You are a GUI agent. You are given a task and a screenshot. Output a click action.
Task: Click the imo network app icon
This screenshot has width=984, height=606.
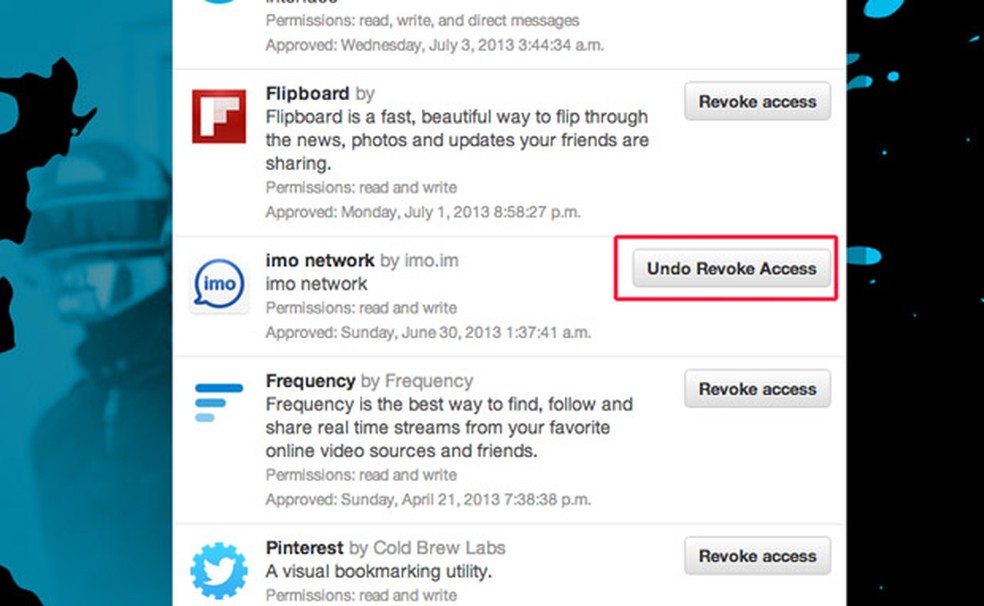(x=218, y=283)
